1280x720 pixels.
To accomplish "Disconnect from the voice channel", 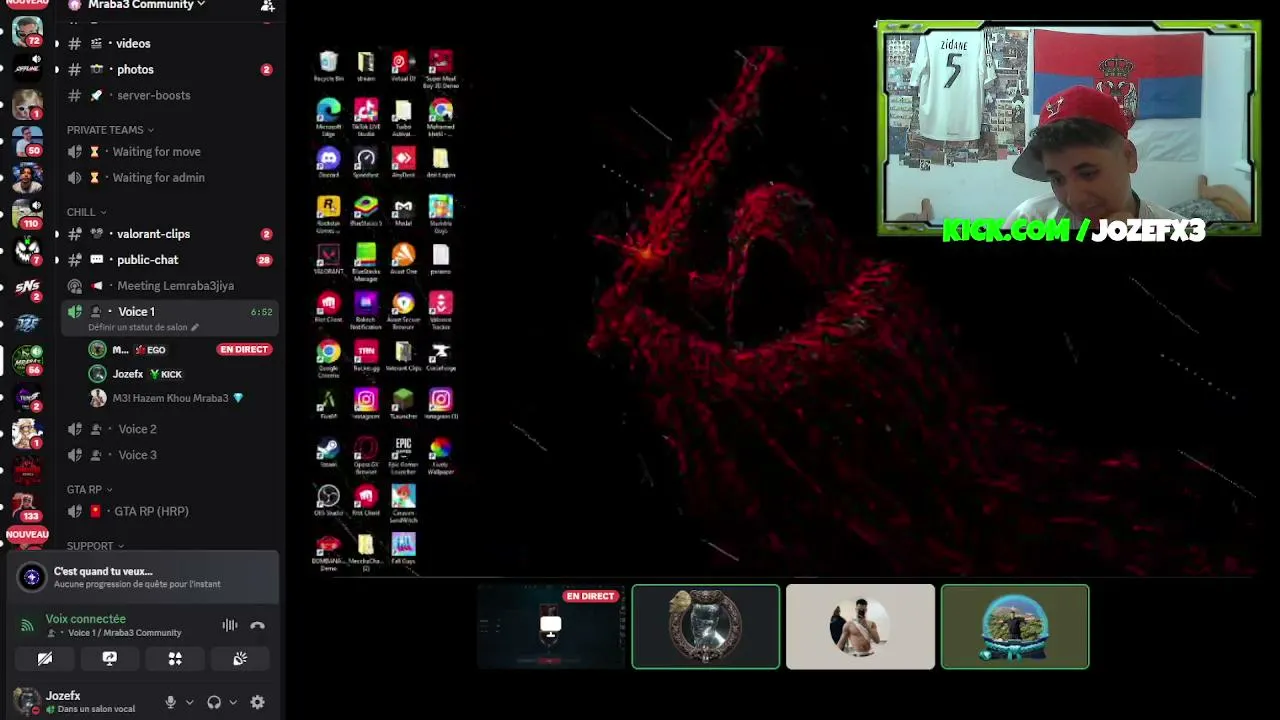I will point(257,625).
